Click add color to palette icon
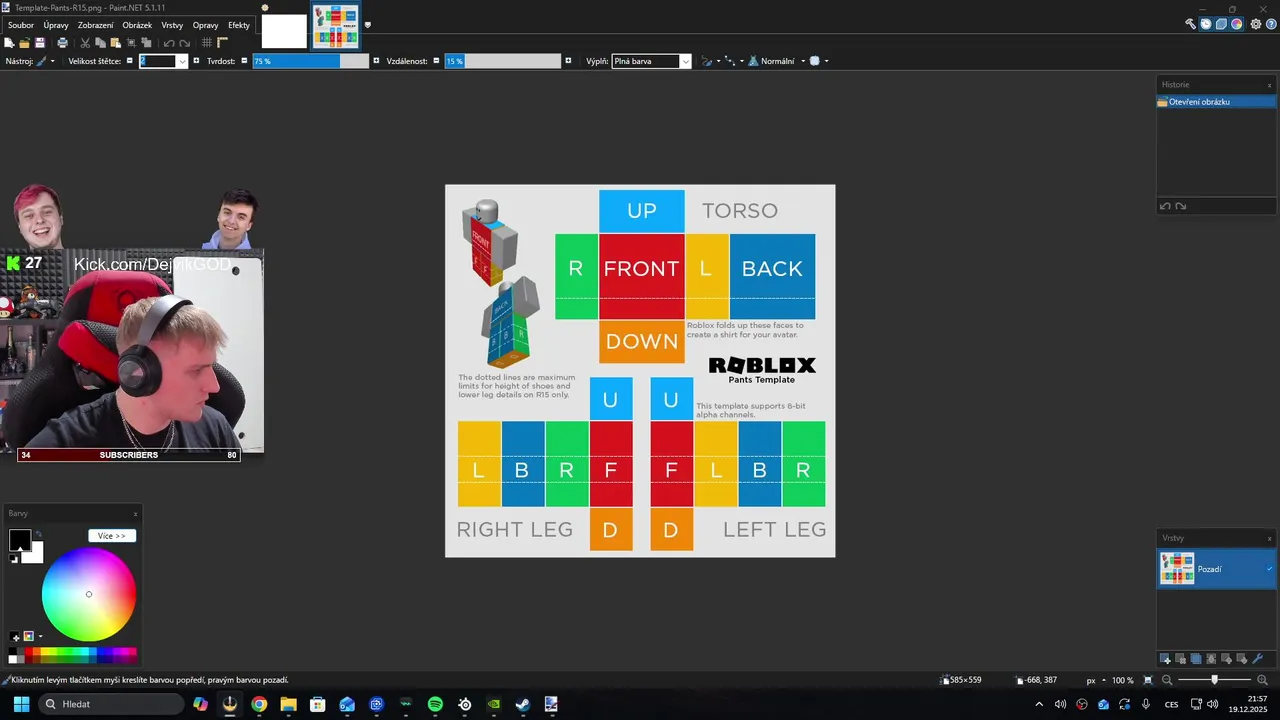The image size is (1280, 720). 15,636
